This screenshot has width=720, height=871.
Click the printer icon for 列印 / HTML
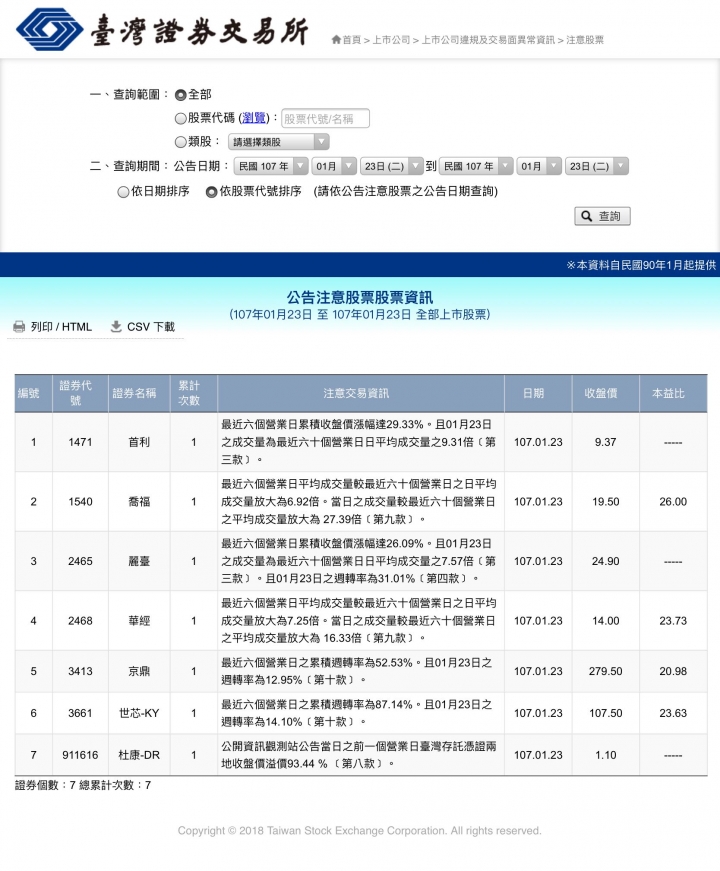(19, 327)
